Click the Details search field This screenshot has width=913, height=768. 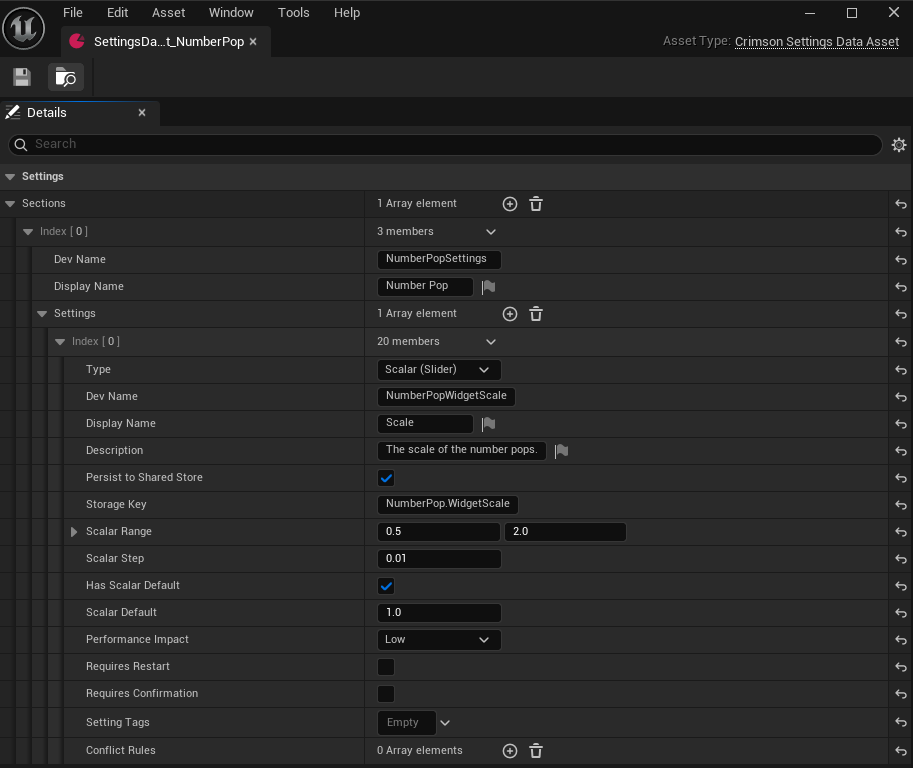pyautogui.click(x=445, y=144)
